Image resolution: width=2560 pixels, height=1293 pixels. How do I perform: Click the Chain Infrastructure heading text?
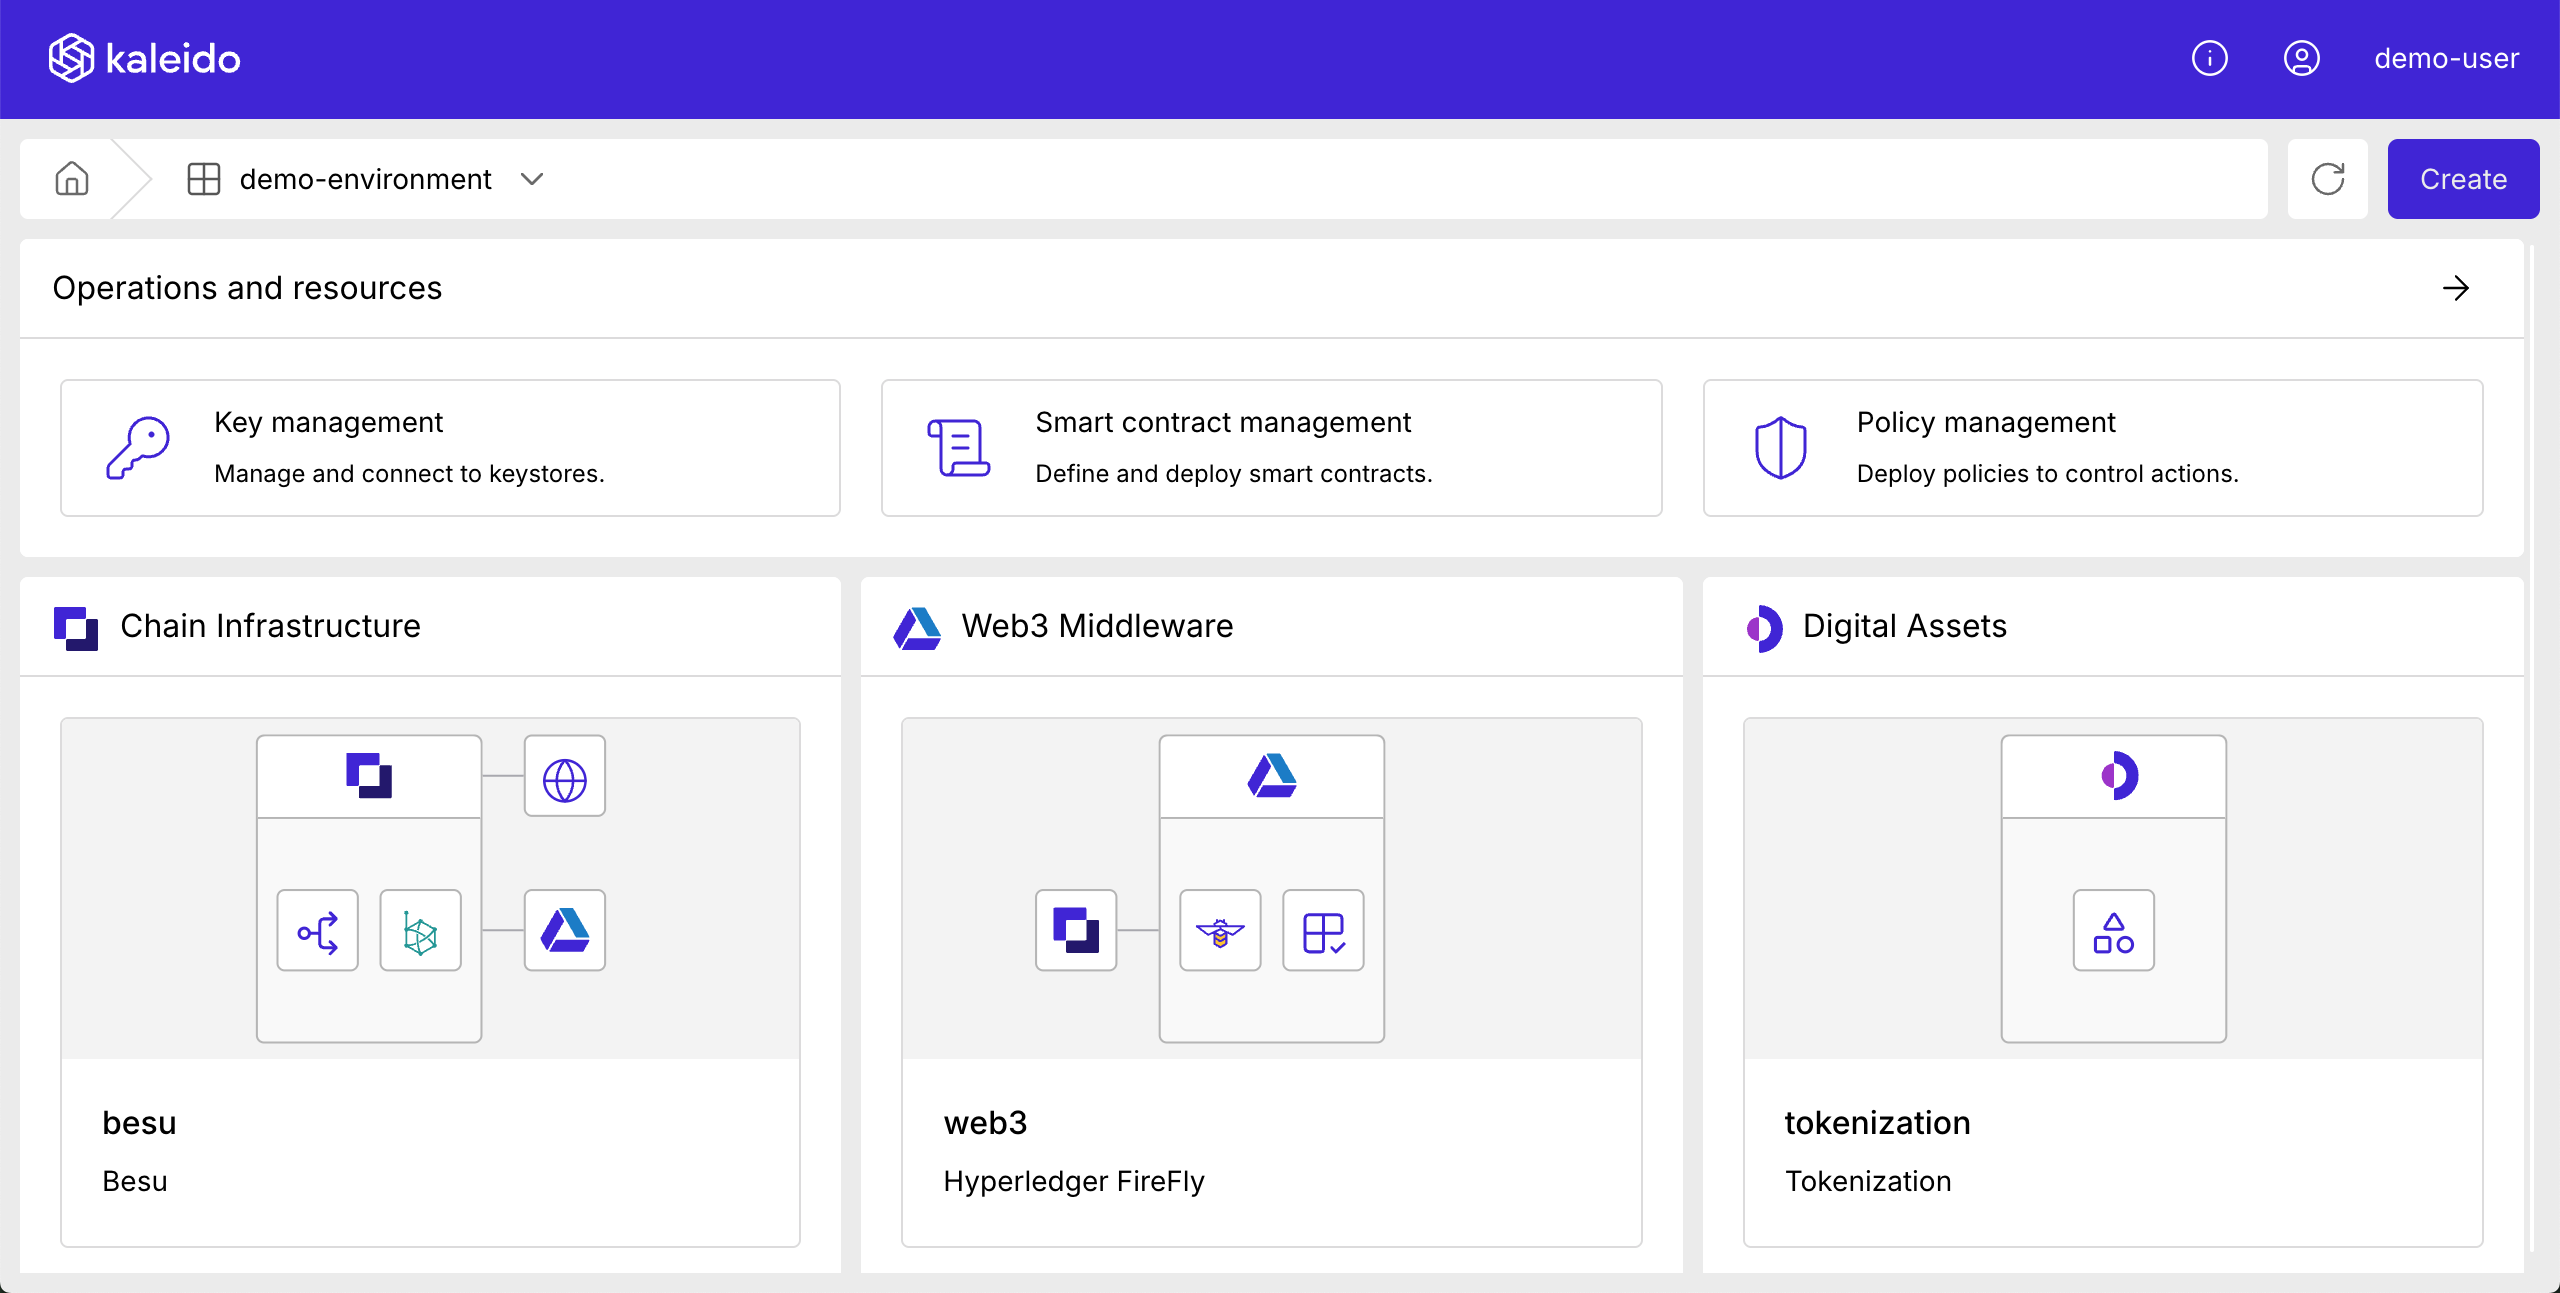click(270, 626)
